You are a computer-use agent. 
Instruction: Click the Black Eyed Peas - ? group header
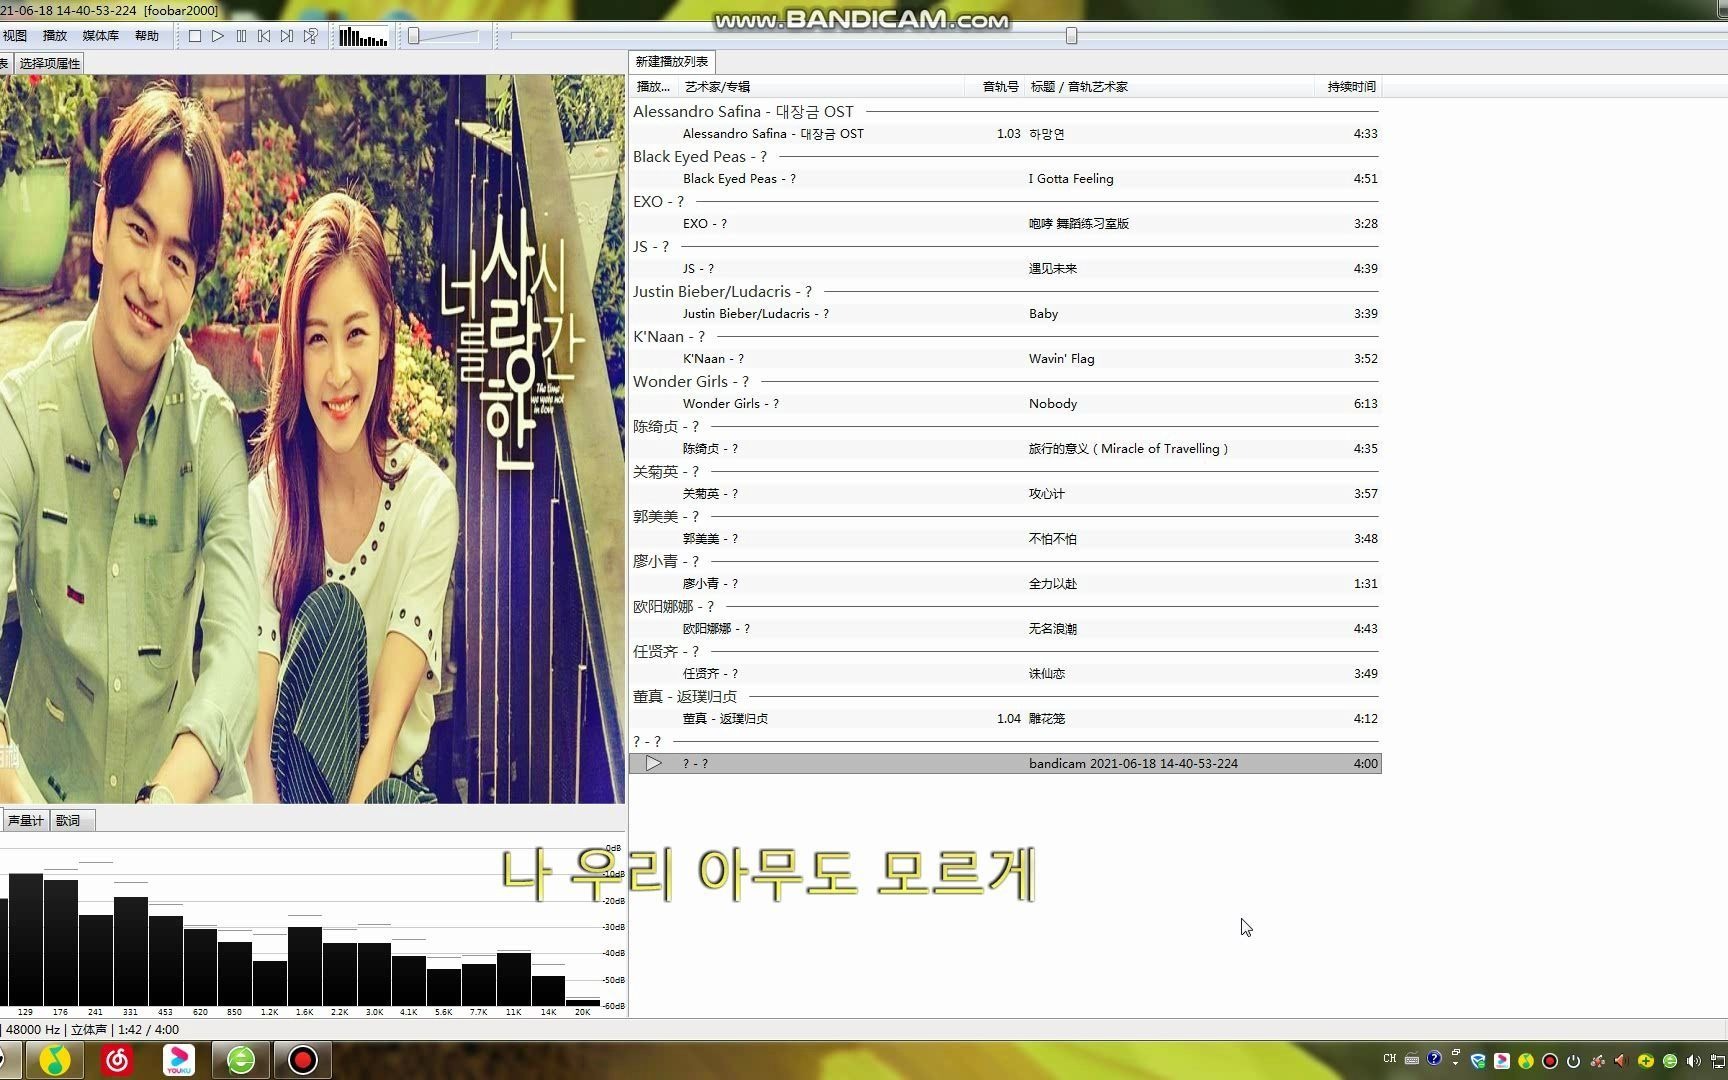coord(1005,157)
